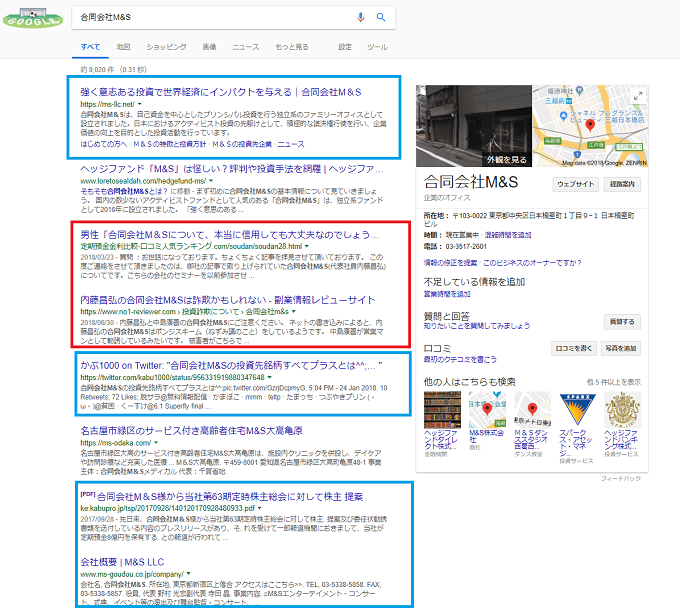The height and width of the screenshot is (608, 680).
Task: Open the M&Sの投資先企業 sitelink
Action: 242,144
